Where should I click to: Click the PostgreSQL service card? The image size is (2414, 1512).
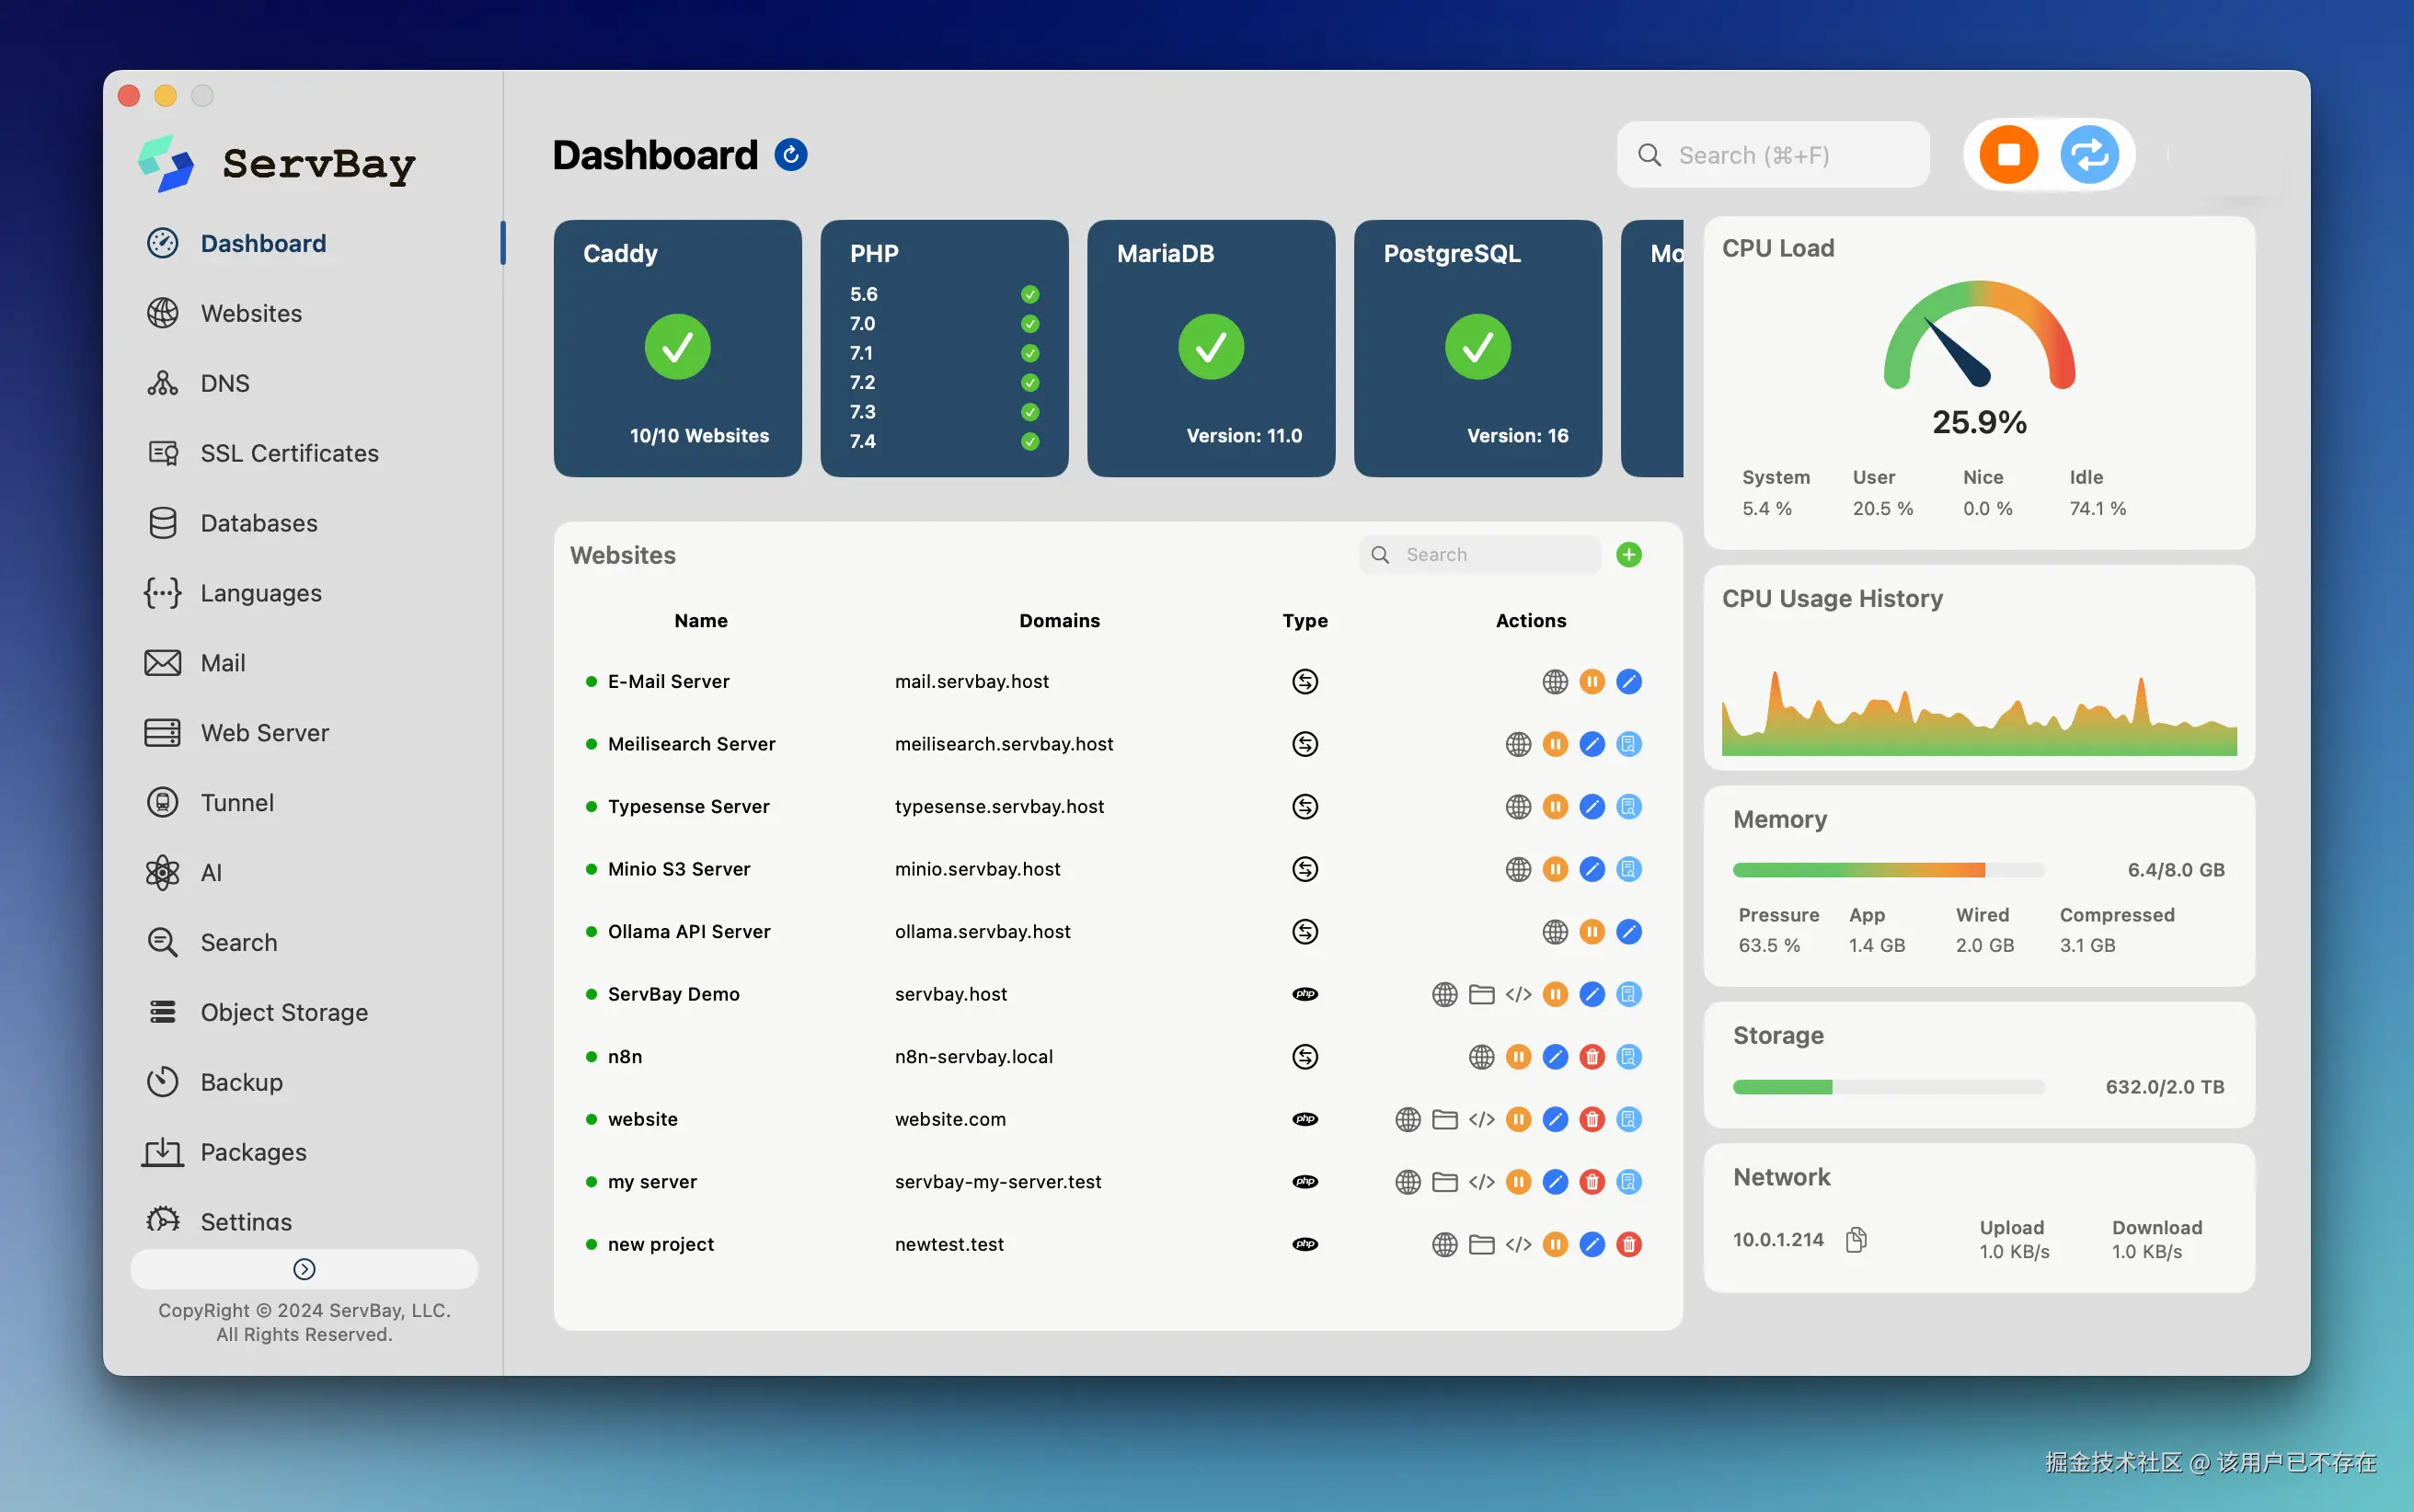coord(1477,348)
